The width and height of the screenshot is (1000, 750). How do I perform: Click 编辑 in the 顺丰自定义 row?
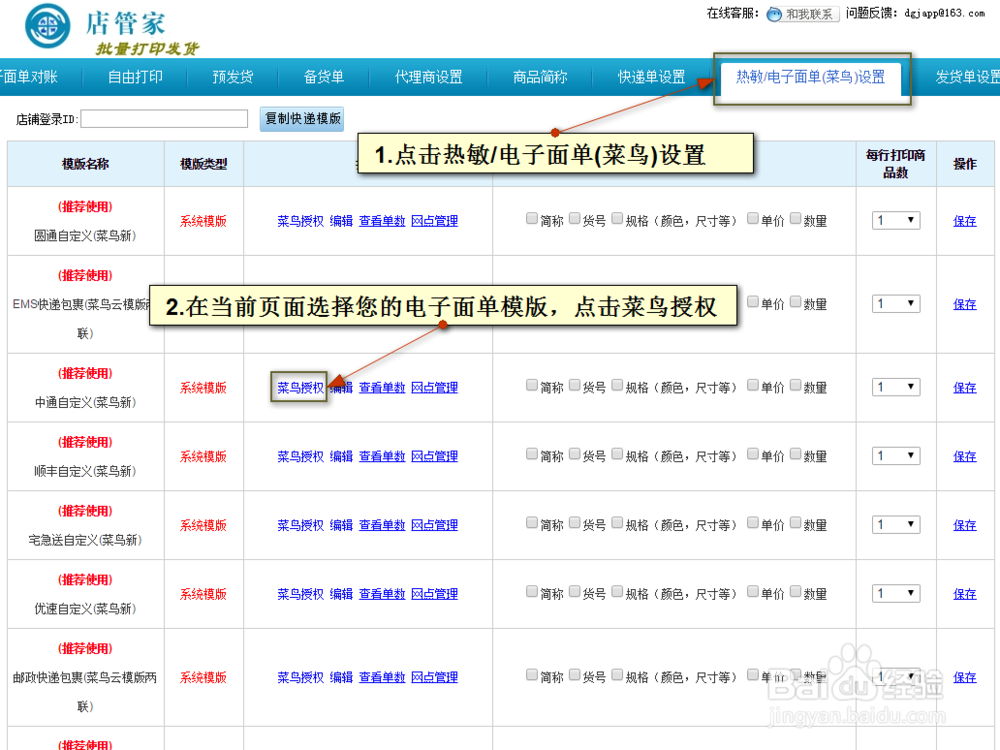coord(341,456)
